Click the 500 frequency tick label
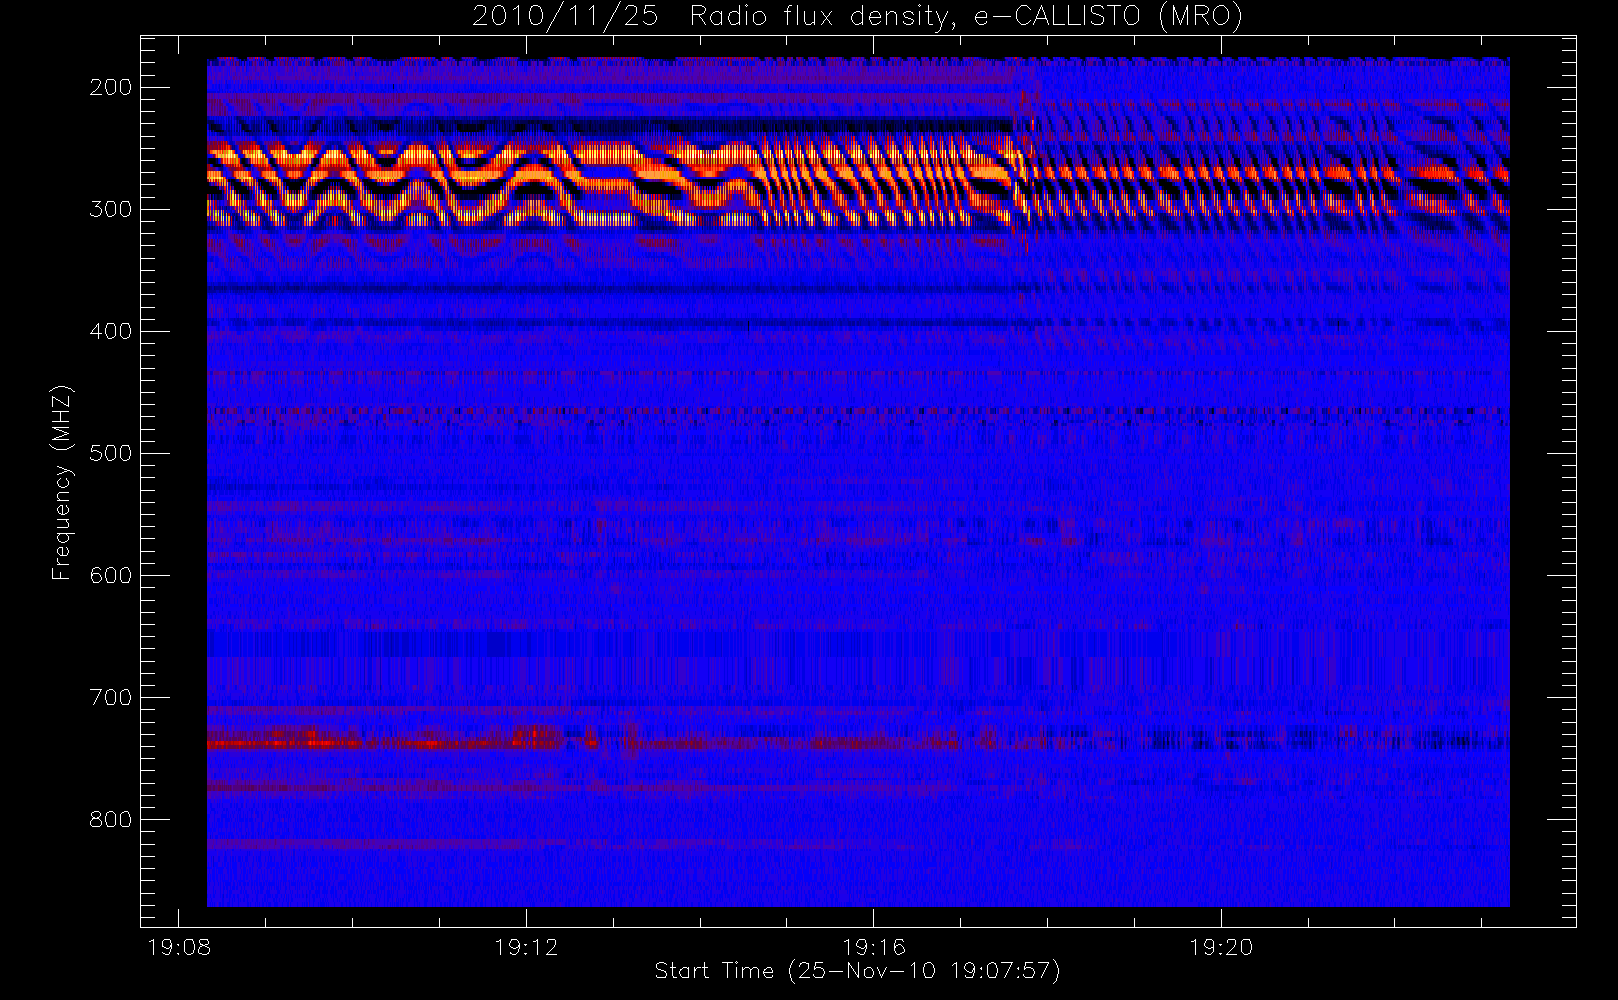Viewport: 1618px width, 1000px height. (x=110, y=453)
